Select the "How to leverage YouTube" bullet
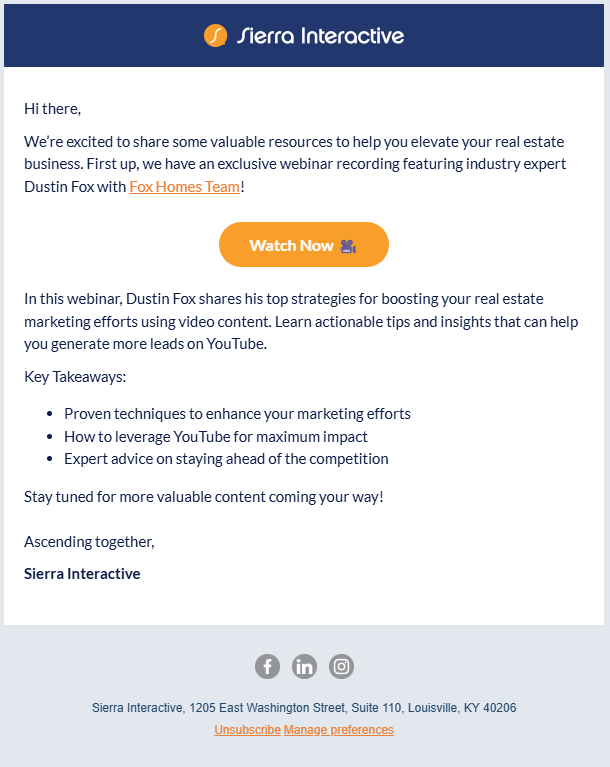610x767 pixels. click(216, 437)
